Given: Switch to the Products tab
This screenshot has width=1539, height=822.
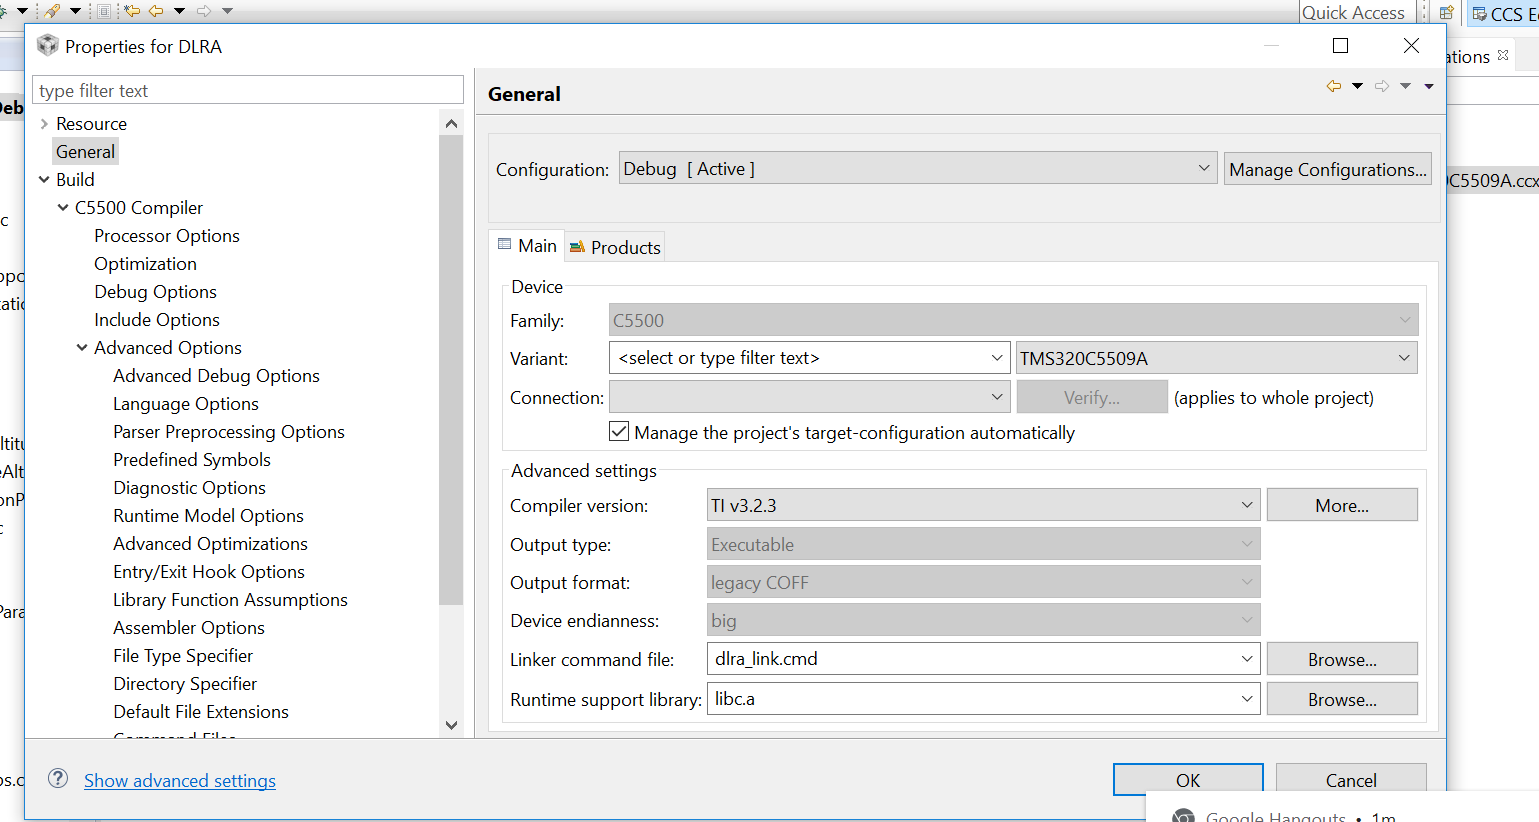Looking at the screenshot, I should 615,247.
